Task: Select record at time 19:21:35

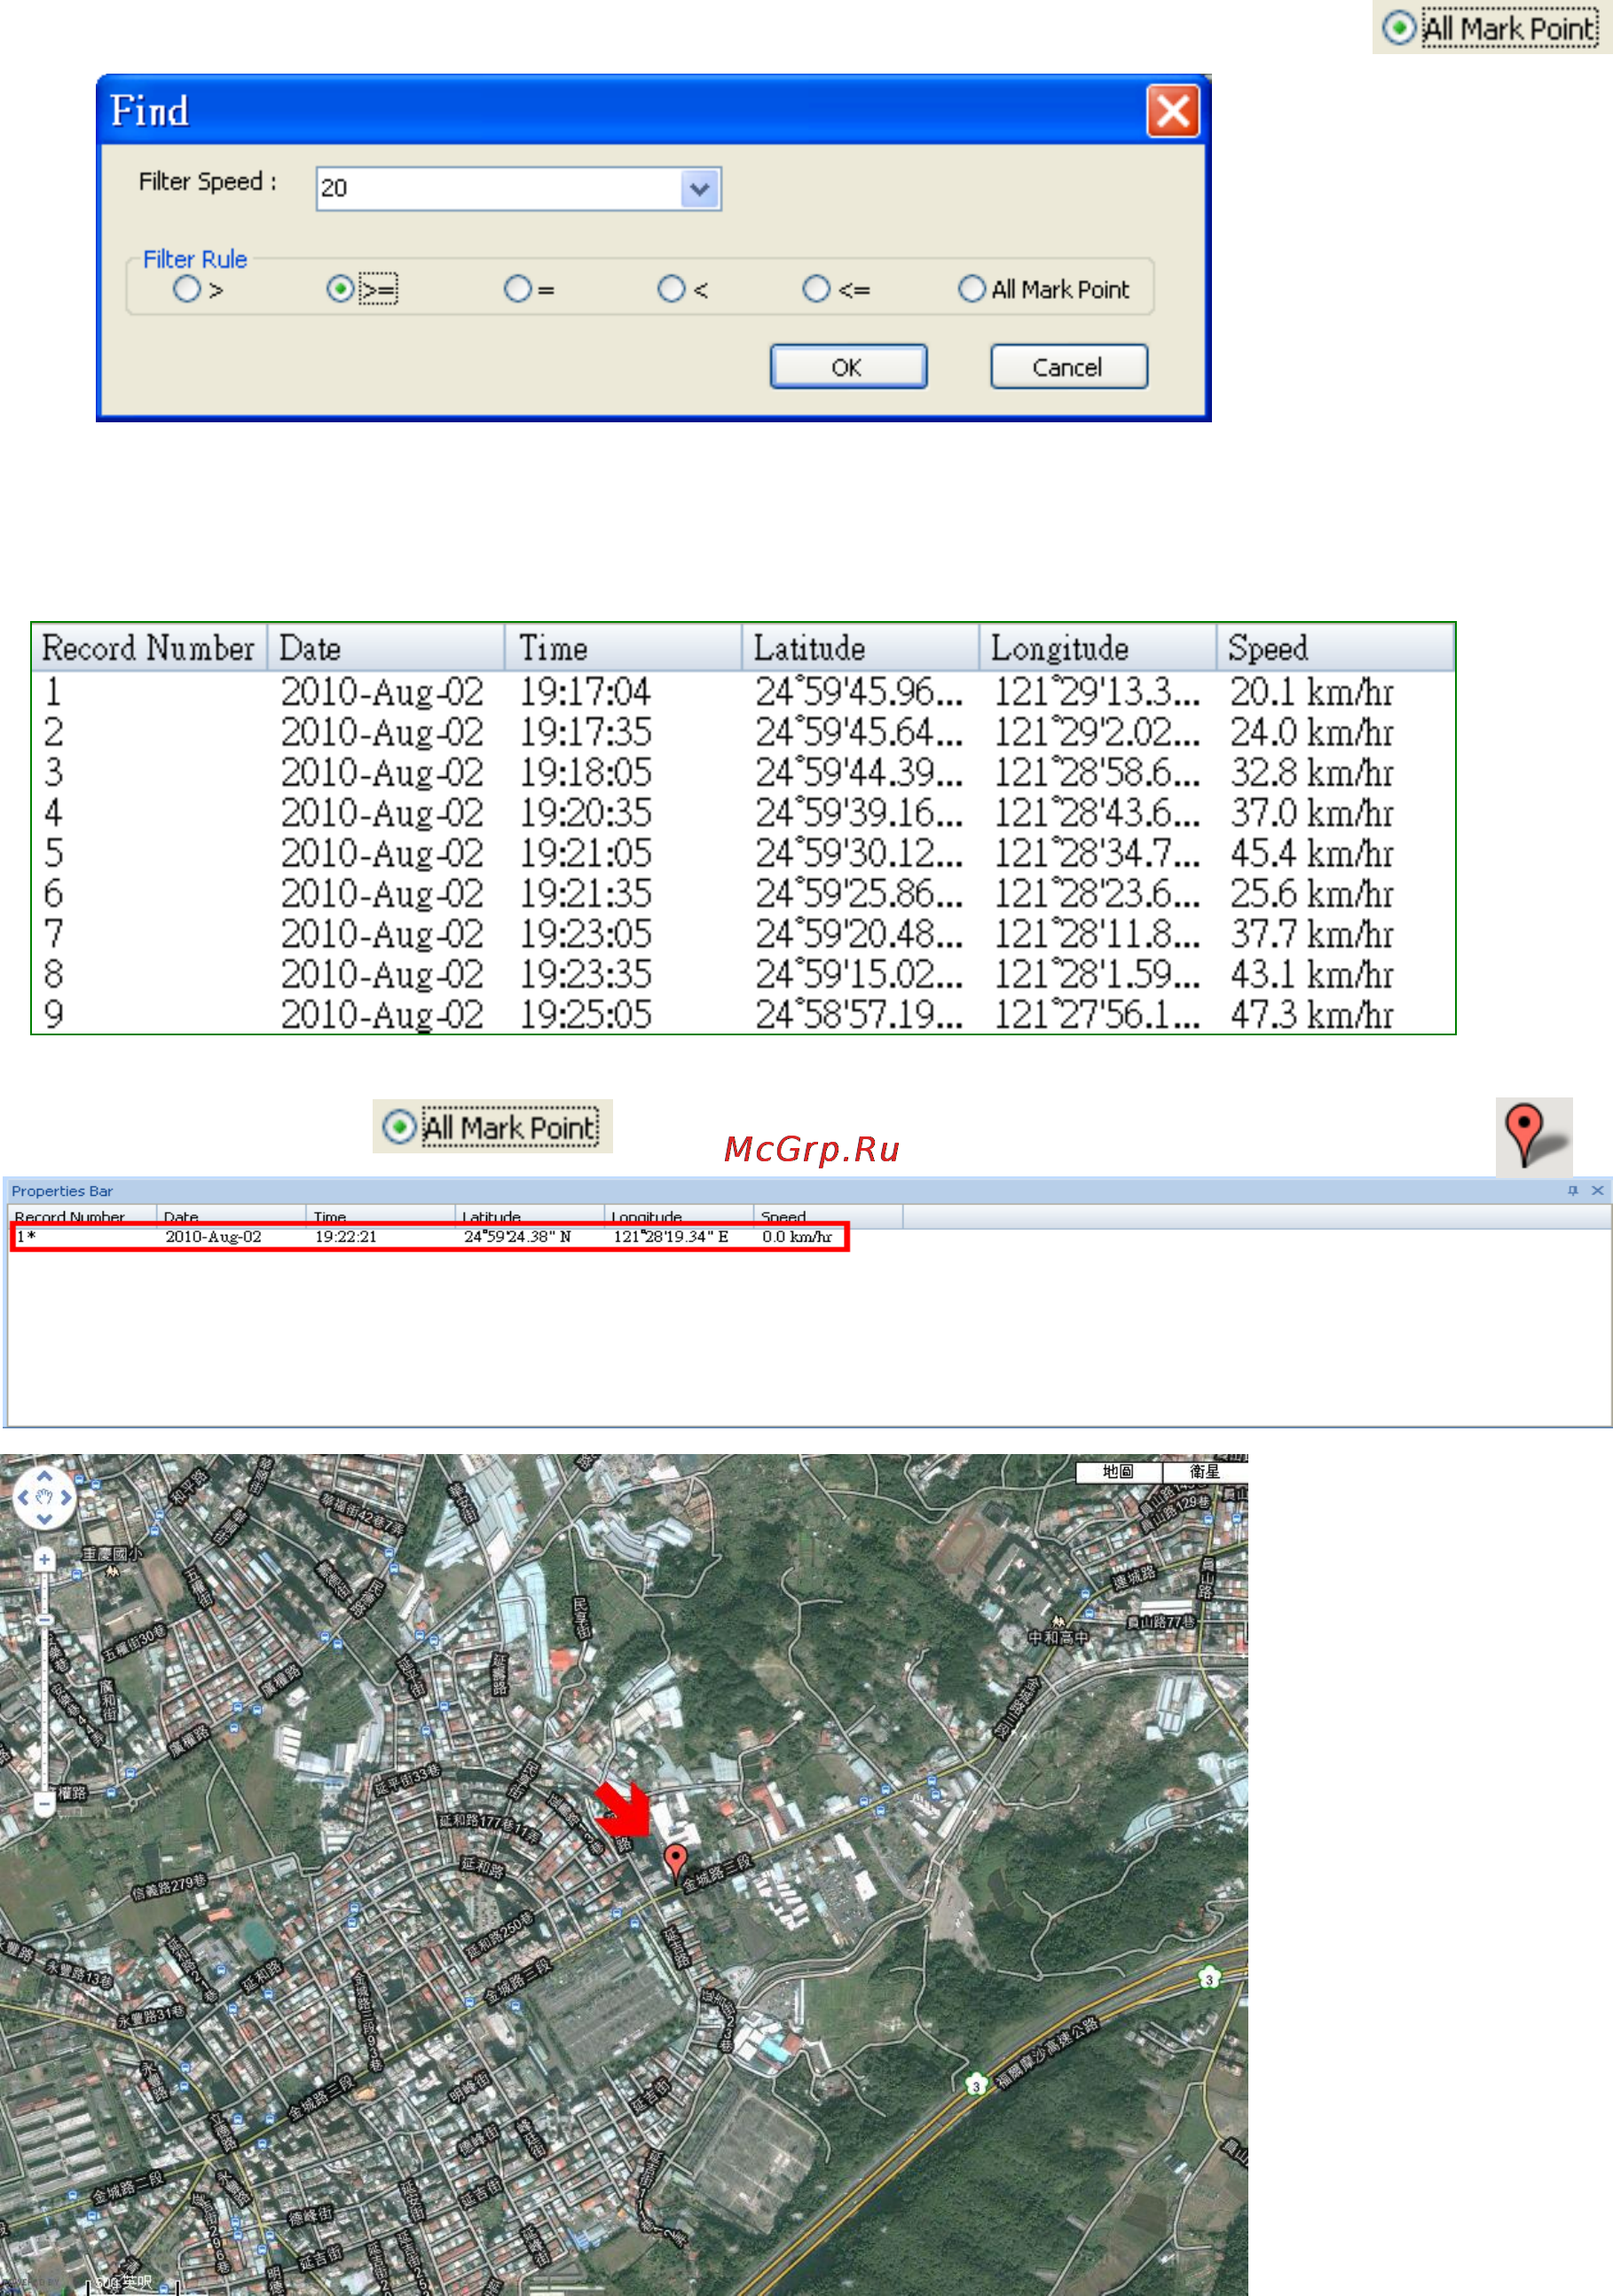Action: tap(743, 893)
